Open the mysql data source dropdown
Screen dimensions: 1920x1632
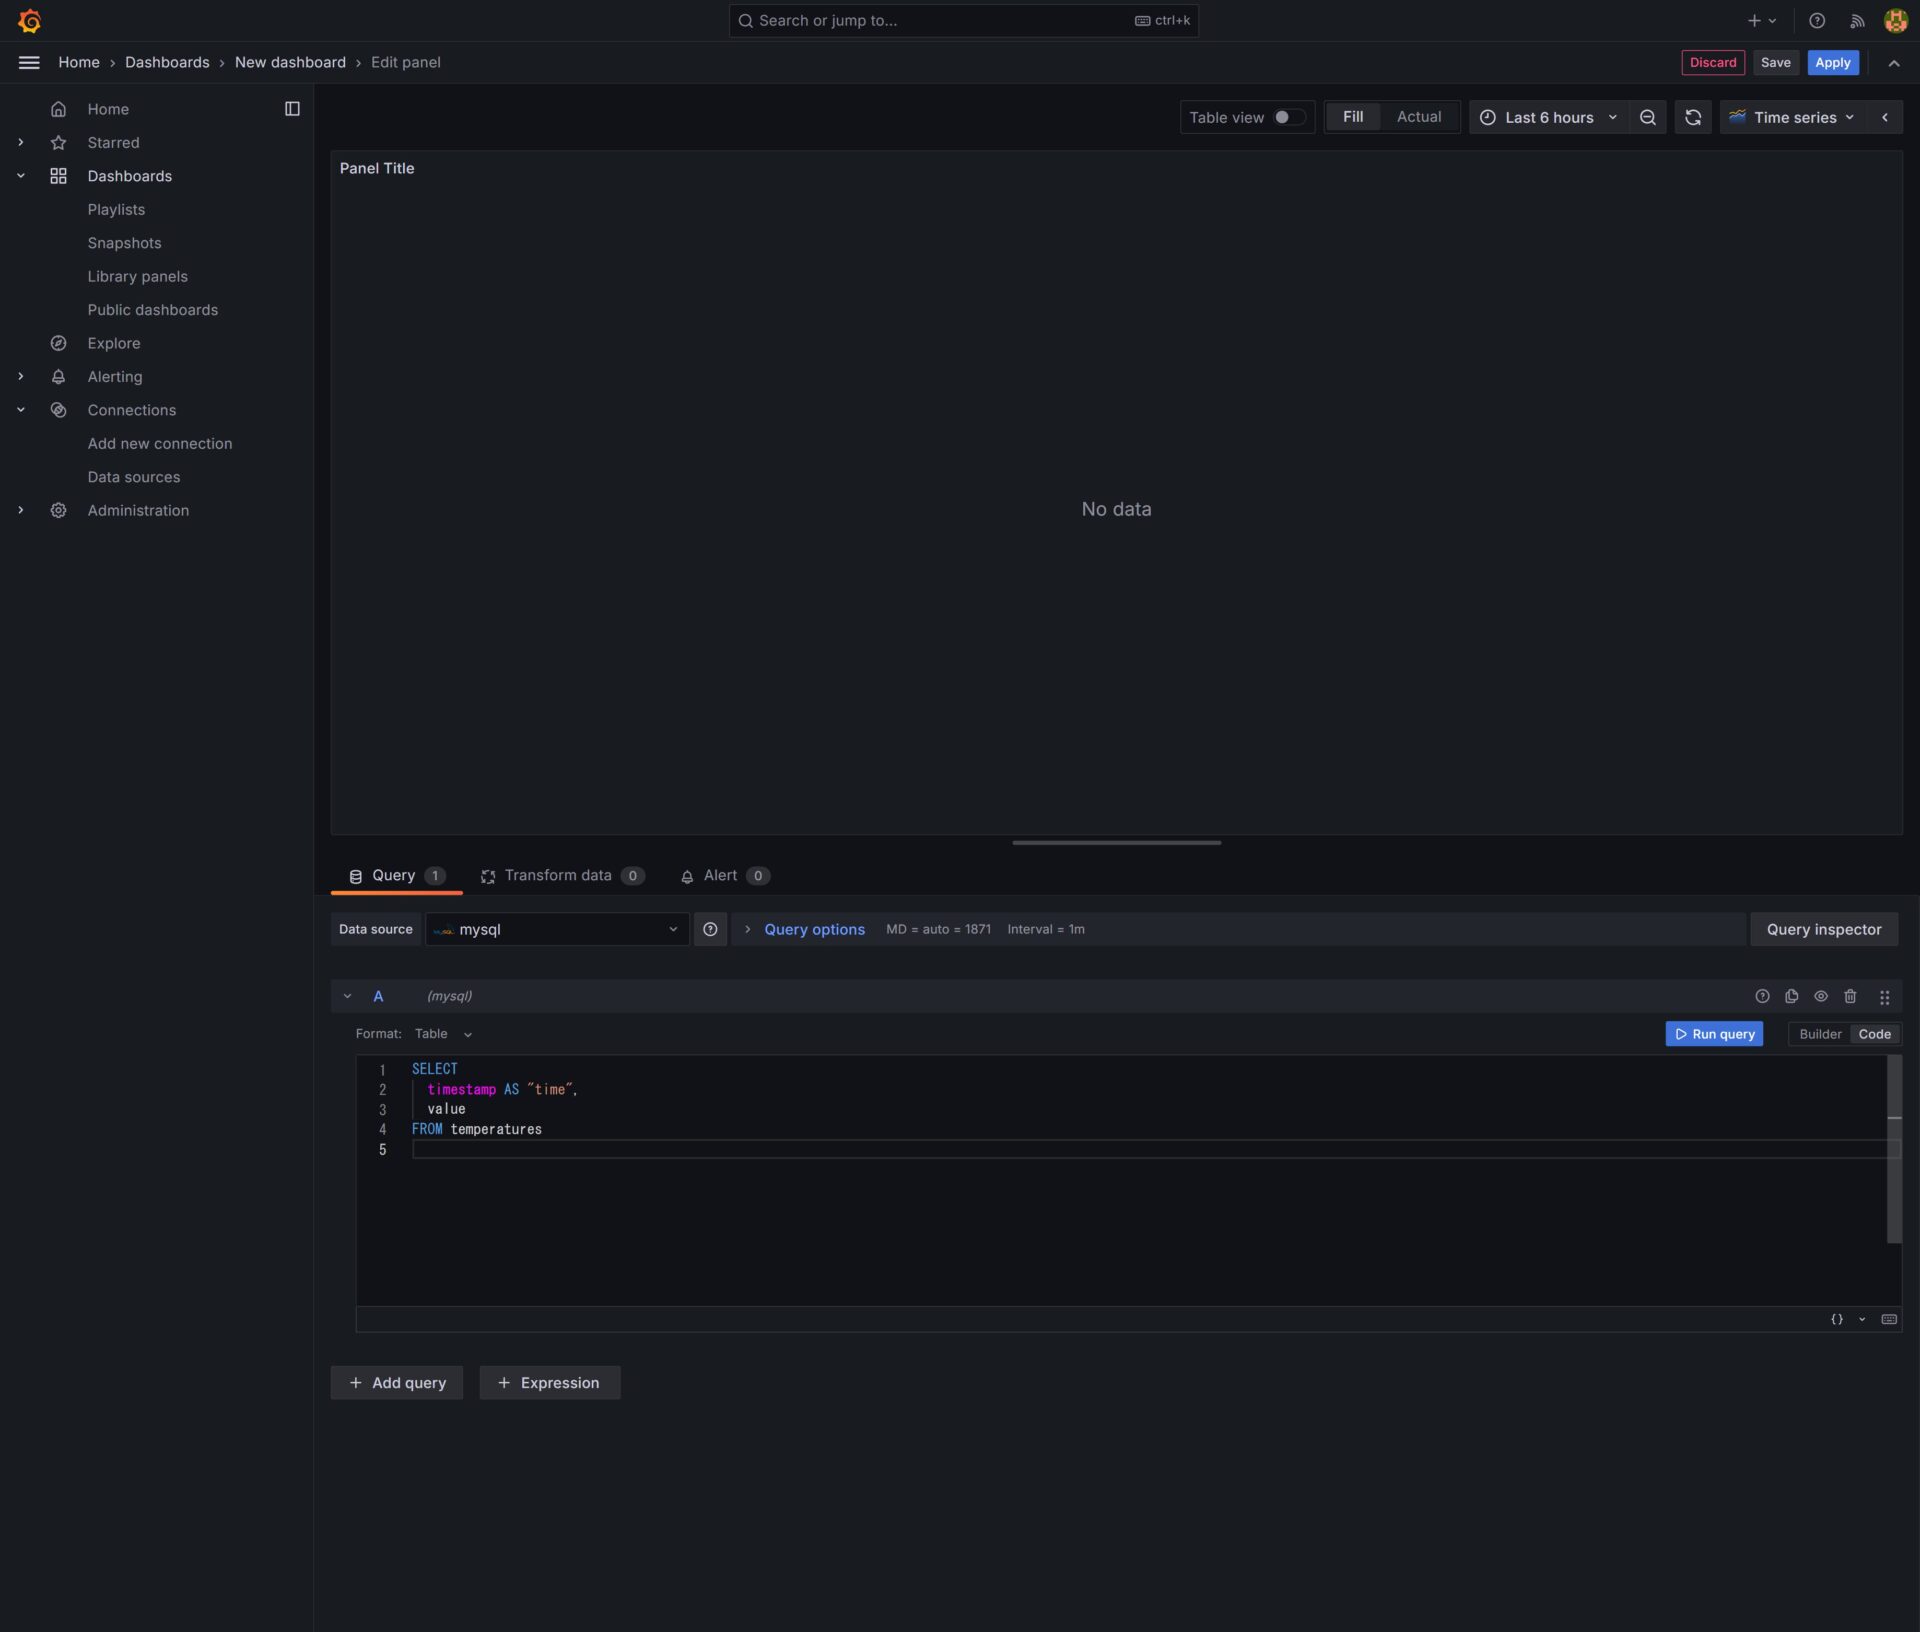[x=557, y=929]
